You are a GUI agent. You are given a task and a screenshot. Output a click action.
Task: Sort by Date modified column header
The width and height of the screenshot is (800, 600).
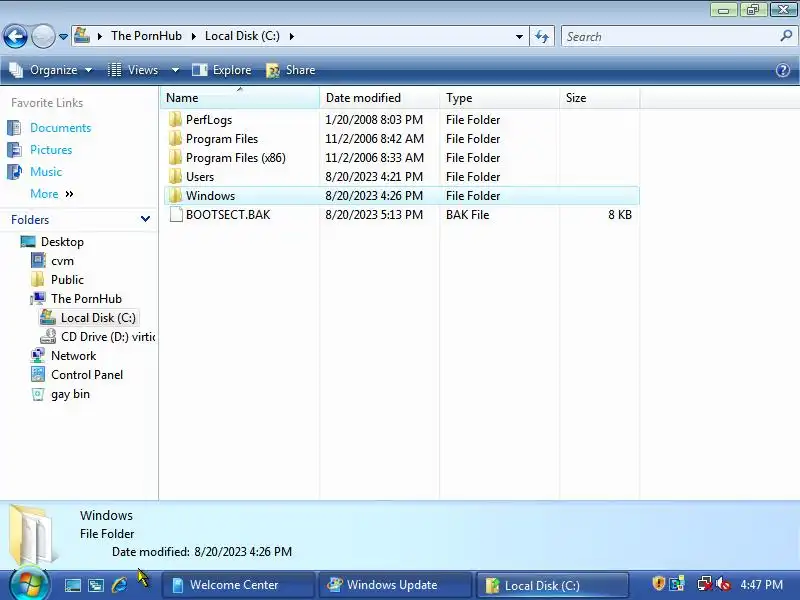click(379, 97)
